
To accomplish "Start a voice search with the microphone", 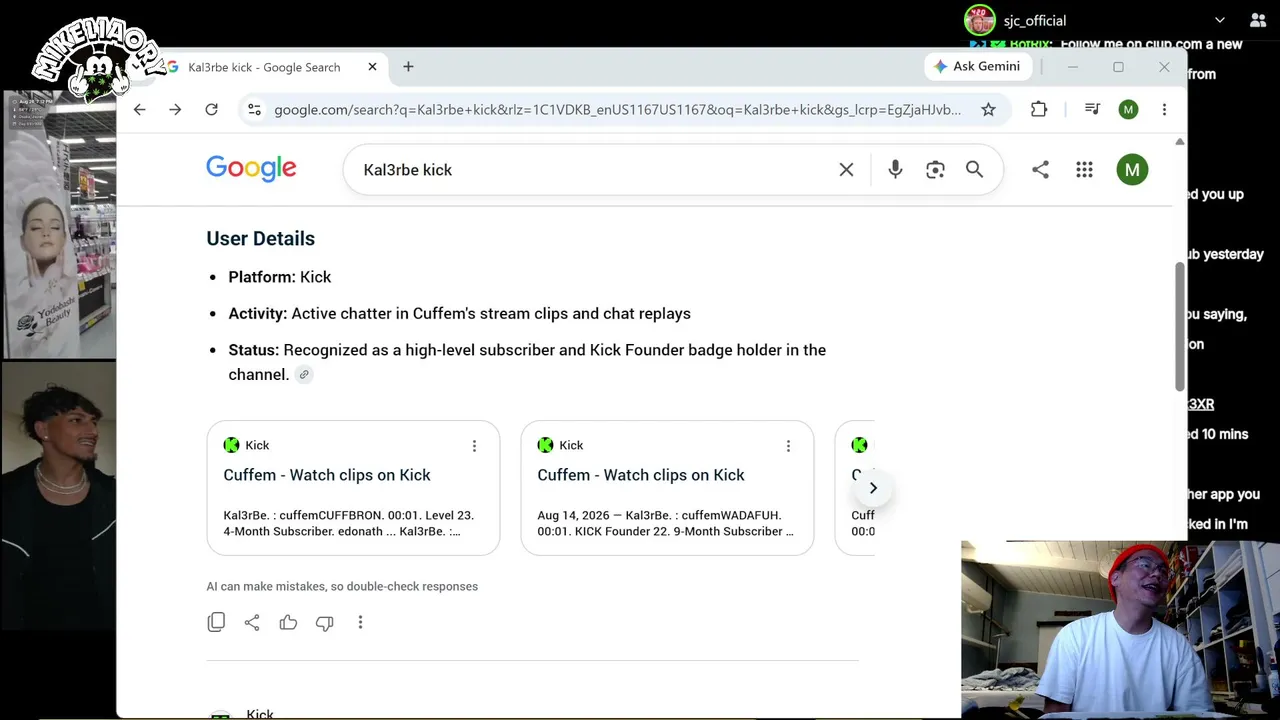I will tap(895, 170).
